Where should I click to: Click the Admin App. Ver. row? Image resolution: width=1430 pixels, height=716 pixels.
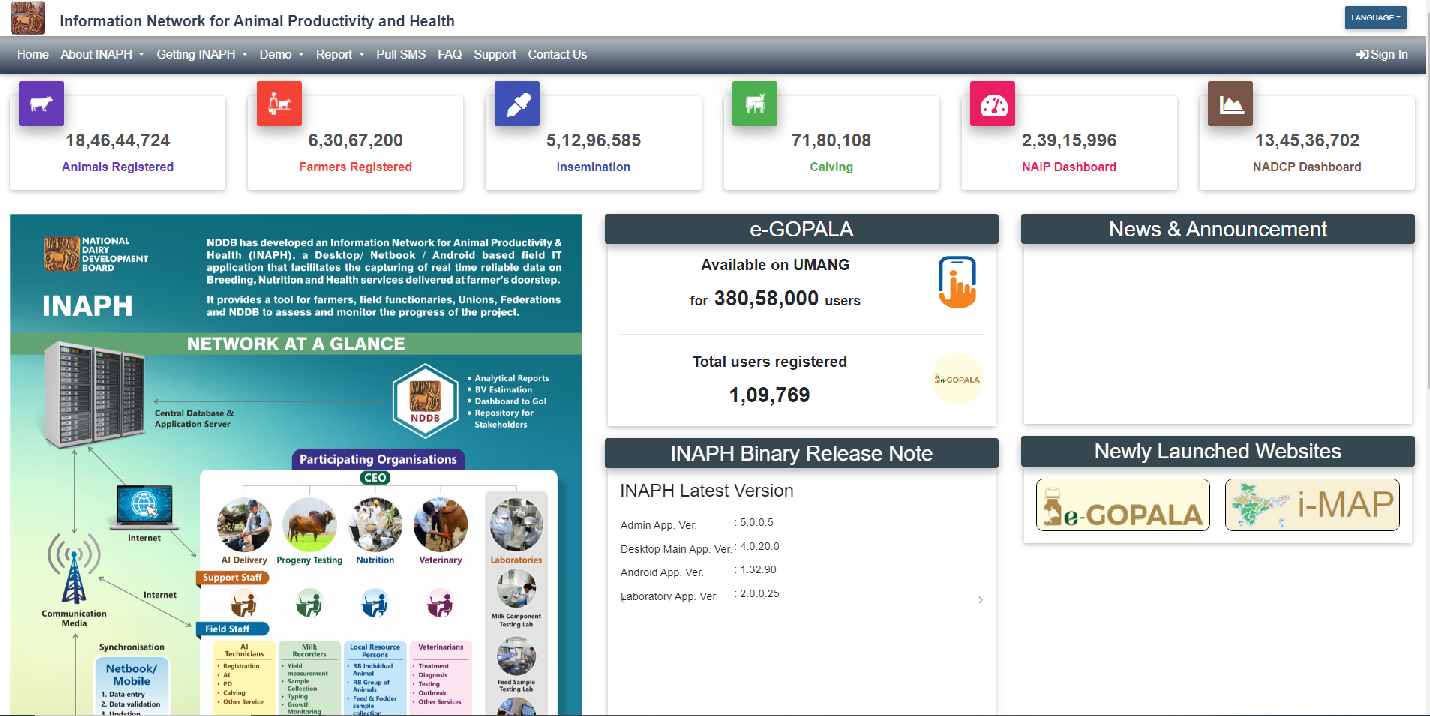[x=697, y=524]
